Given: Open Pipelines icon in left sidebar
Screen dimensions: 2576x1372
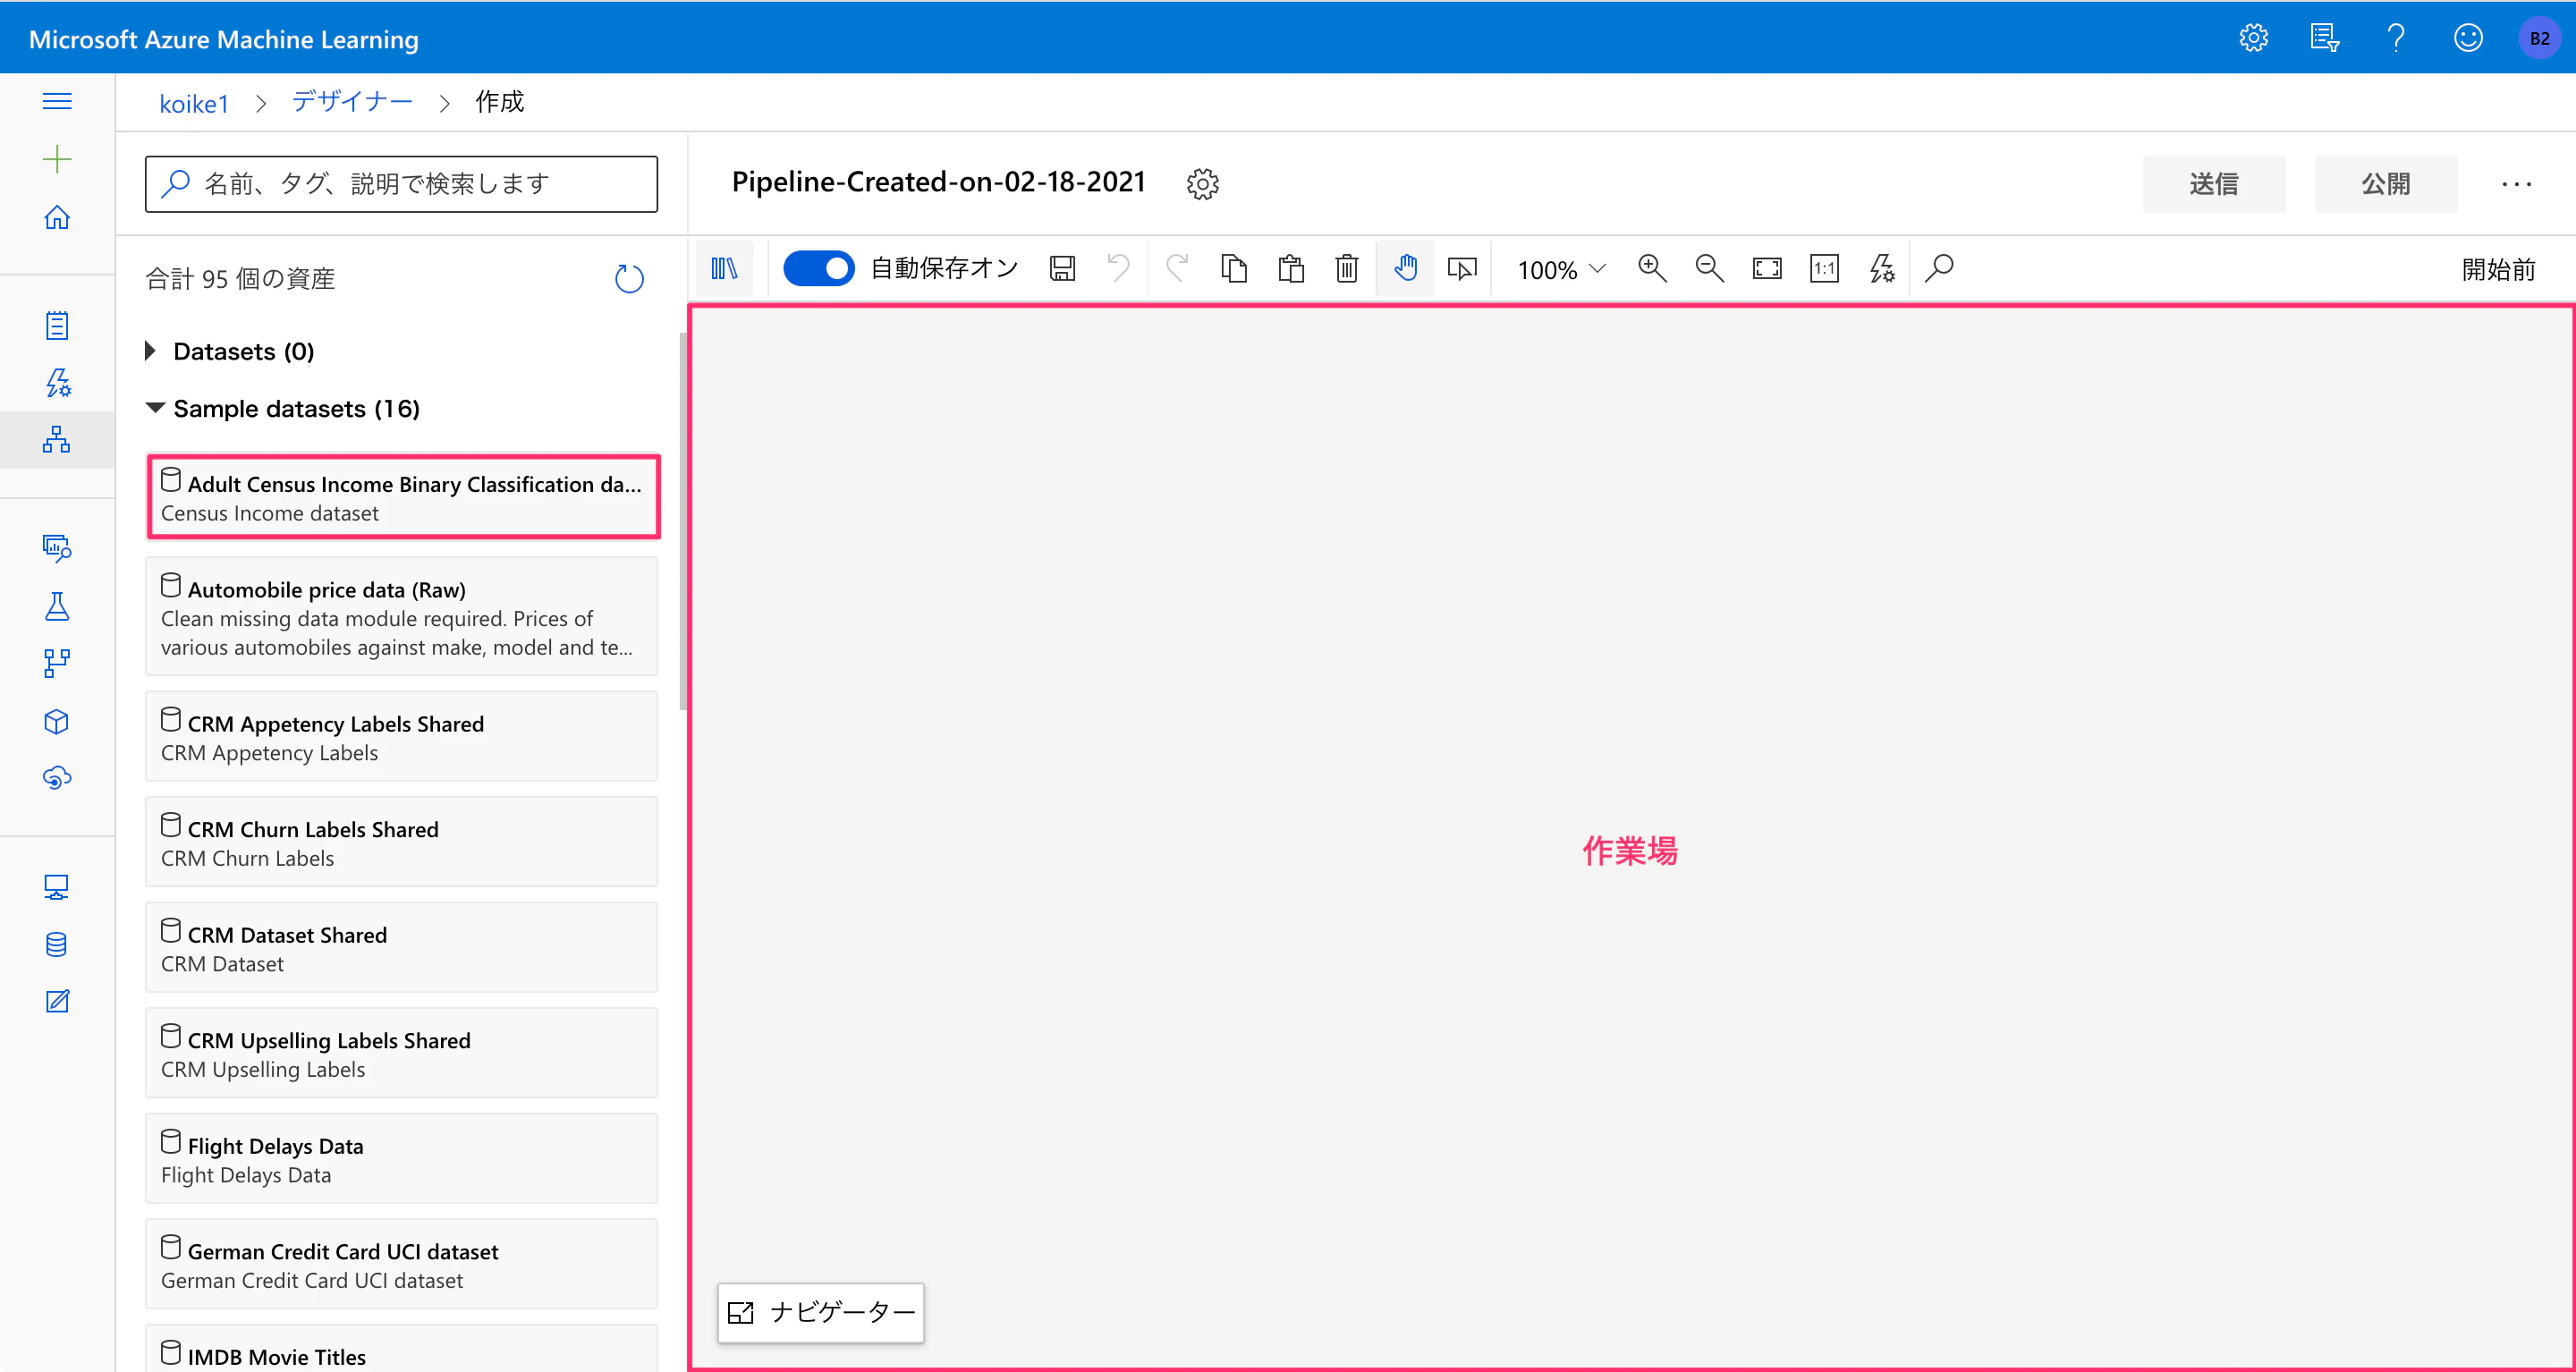Looking at the screenshot, I should click(57, 663).
